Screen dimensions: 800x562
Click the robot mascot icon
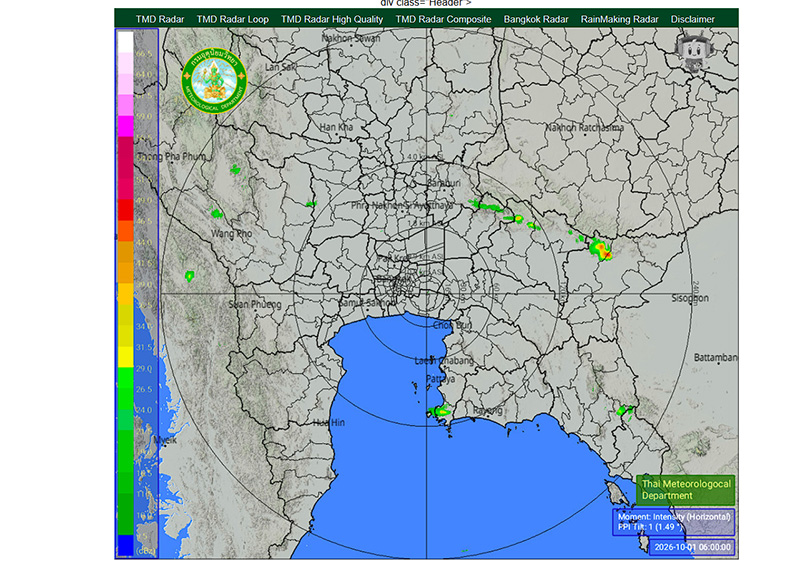(693, 53)
